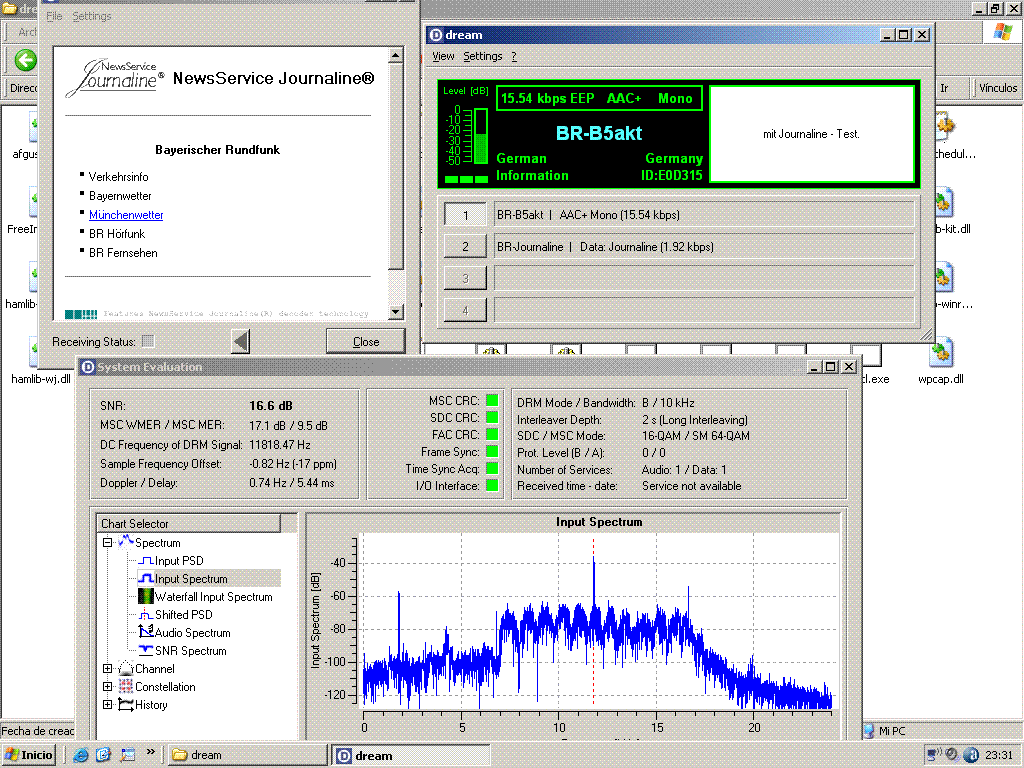The image size is (1024, 768).
Task: Select Waterfall Input Spectrum tree label
Action: (x=214, y=597)
